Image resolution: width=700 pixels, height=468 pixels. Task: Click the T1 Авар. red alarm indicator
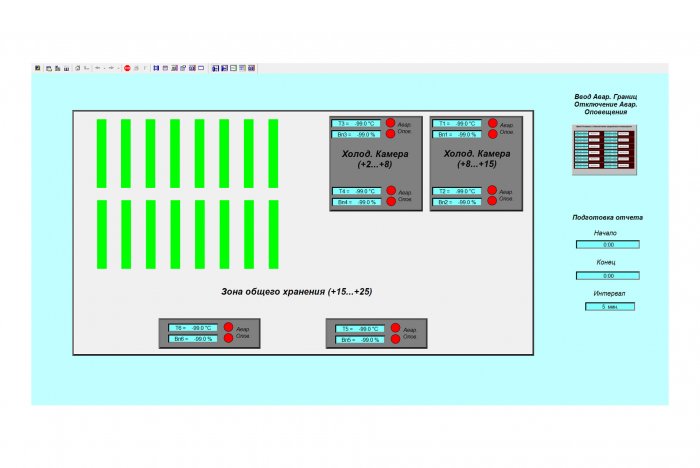coord(492,123)
